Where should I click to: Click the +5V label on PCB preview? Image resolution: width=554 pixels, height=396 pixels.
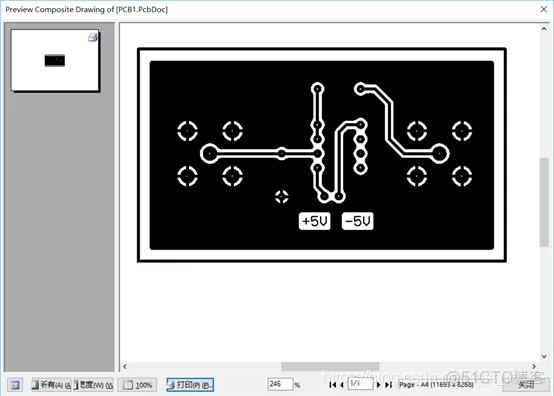point(314,221)
